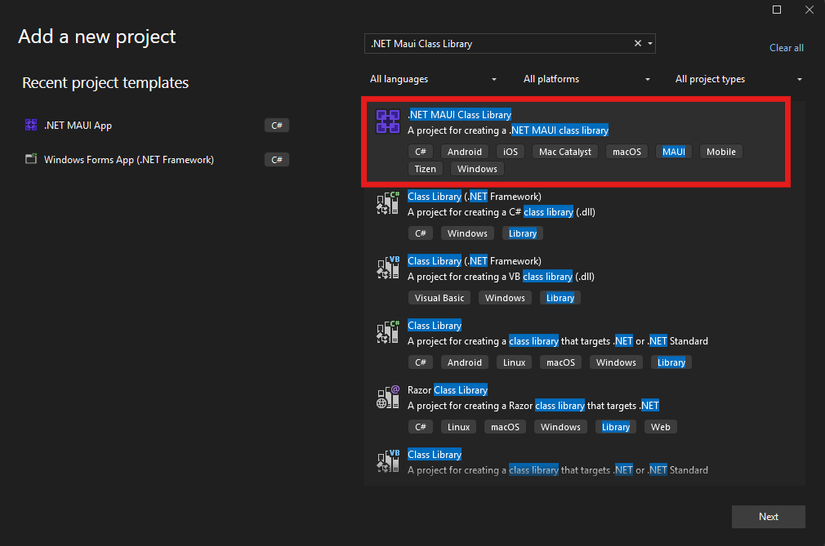Screen dimensions: 825x546
Task: Click the MAUI tag on MAUI Class Library
Action: [673, 151]
